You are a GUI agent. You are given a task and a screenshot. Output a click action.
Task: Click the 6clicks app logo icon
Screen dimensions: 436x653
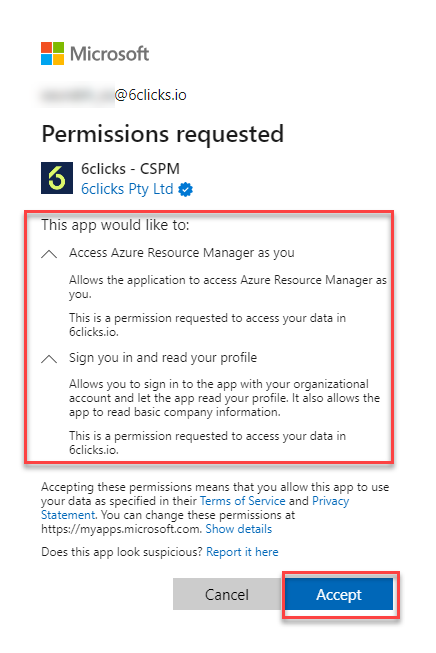pyautogui.click(x=57, y=178)
